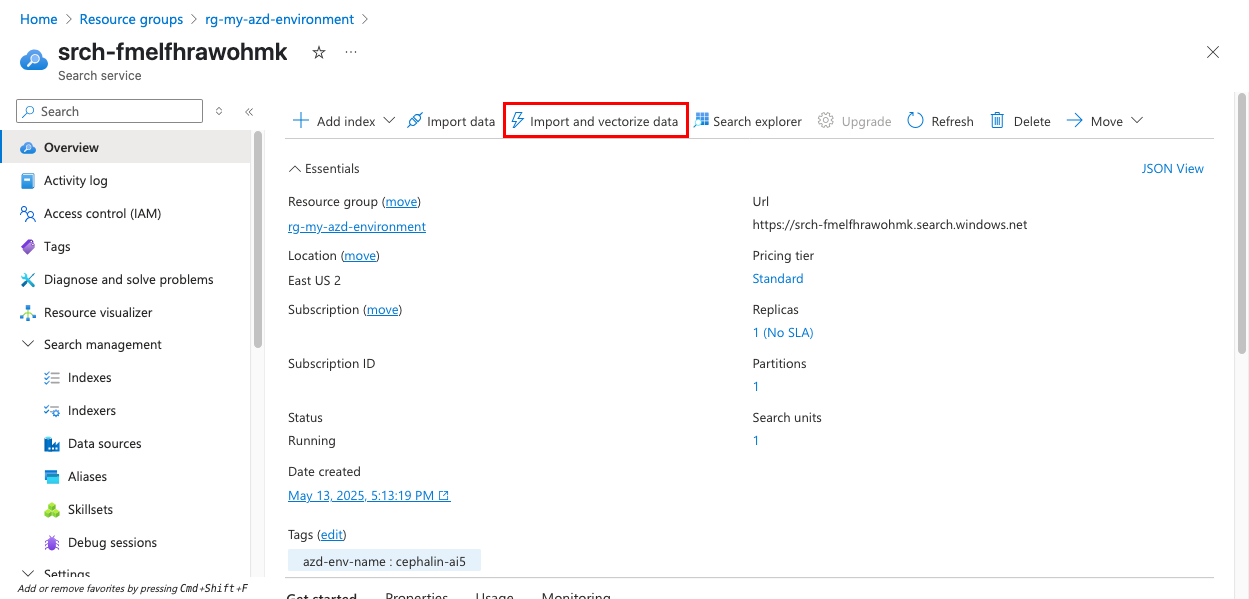The image size is (1249, 599).
Task: Click the sidebar Search input field
Action: [110, 111]
